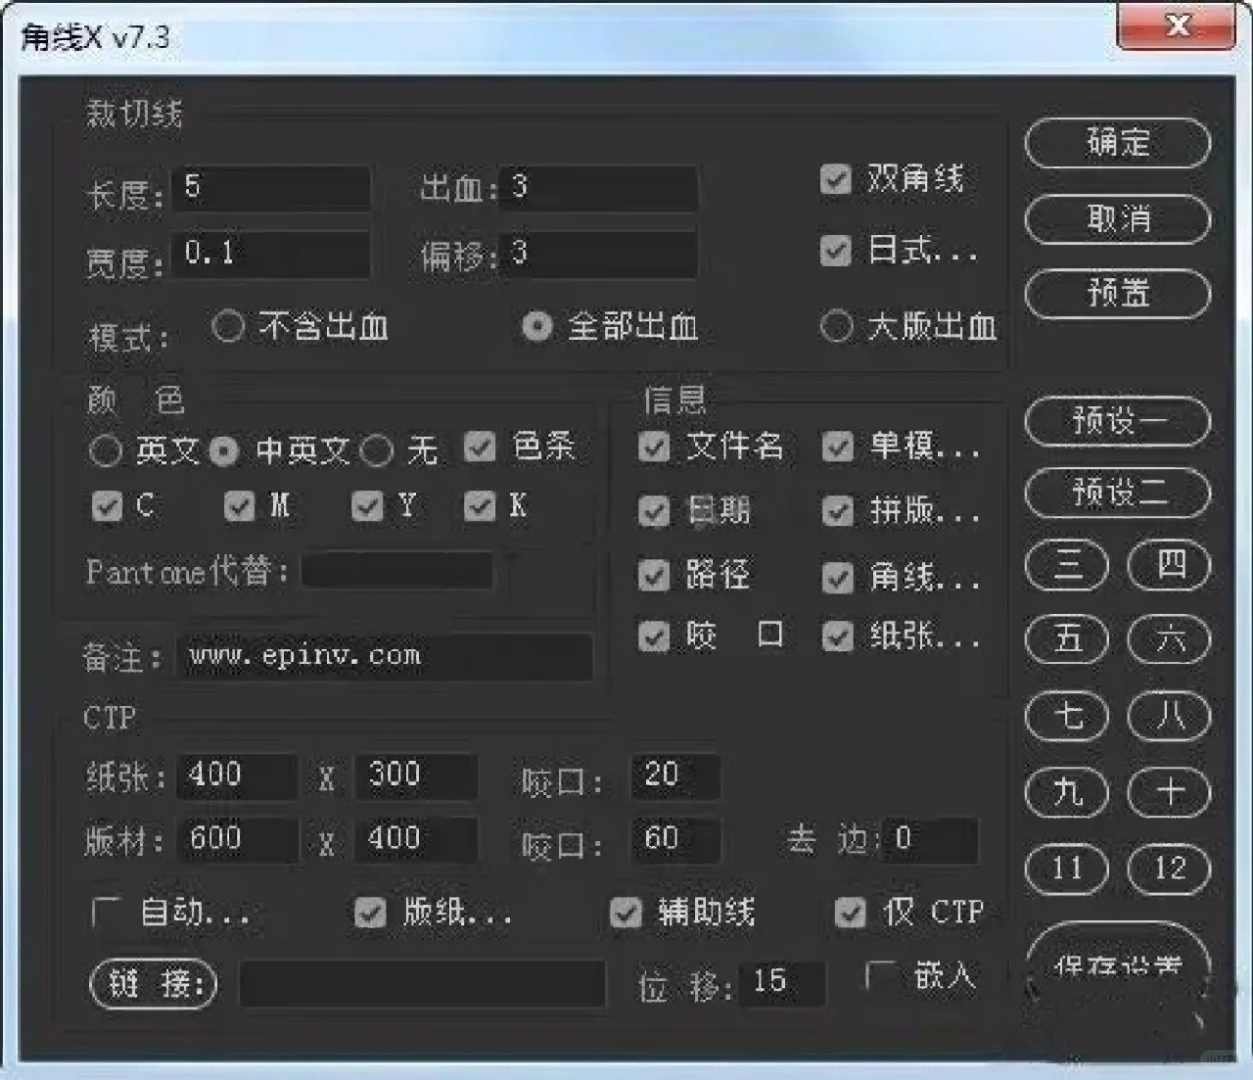Select preset 预设二
Screen dimensions: 1253x1080
[1115, 494]
